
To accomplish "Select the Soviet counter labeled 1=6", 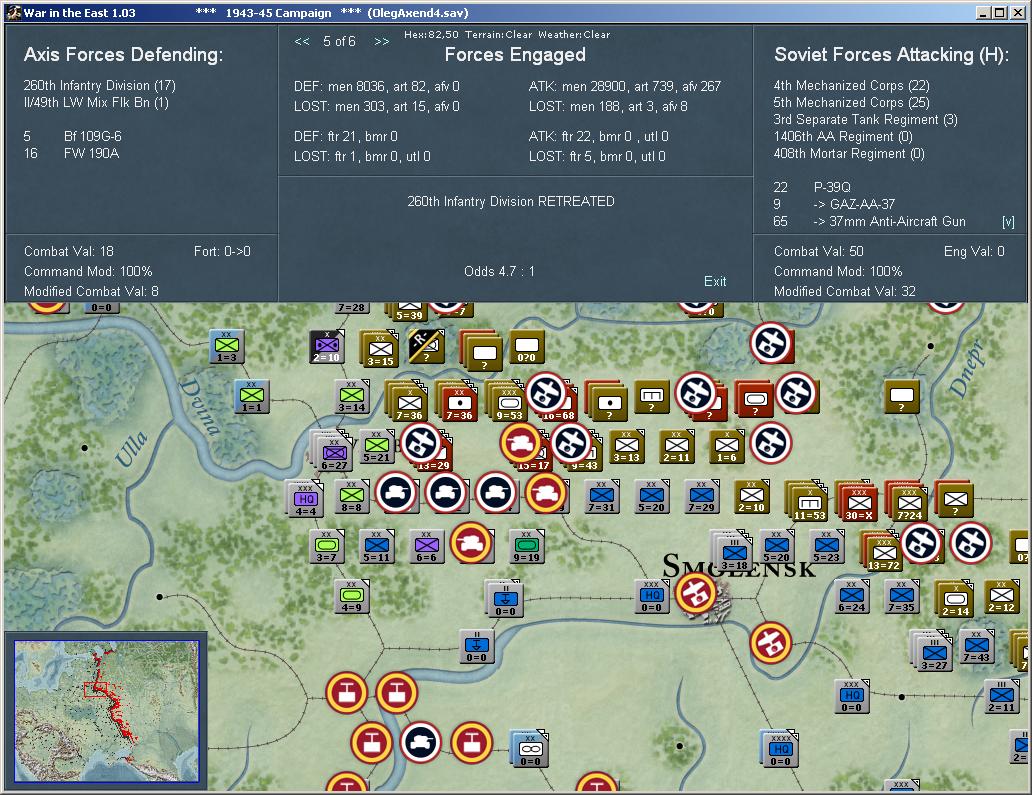I will [x=727, y=447].
